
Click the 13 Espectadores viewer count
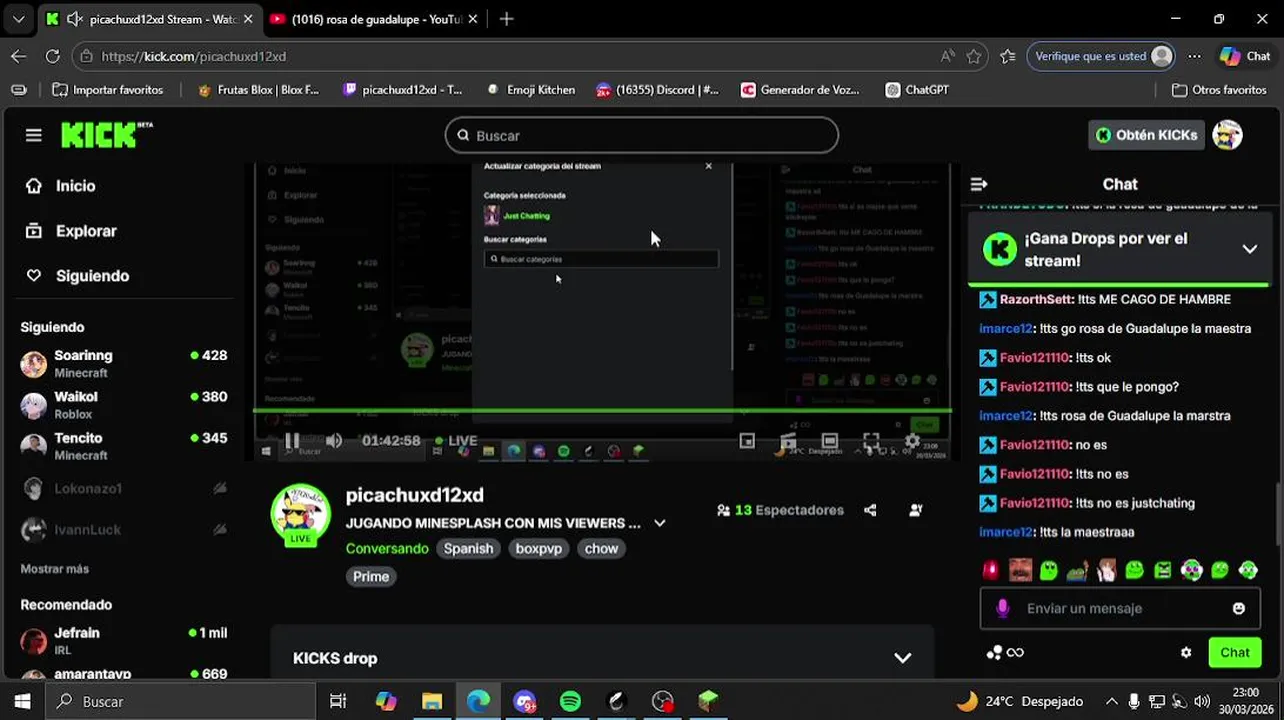click(x=781, y=510)
